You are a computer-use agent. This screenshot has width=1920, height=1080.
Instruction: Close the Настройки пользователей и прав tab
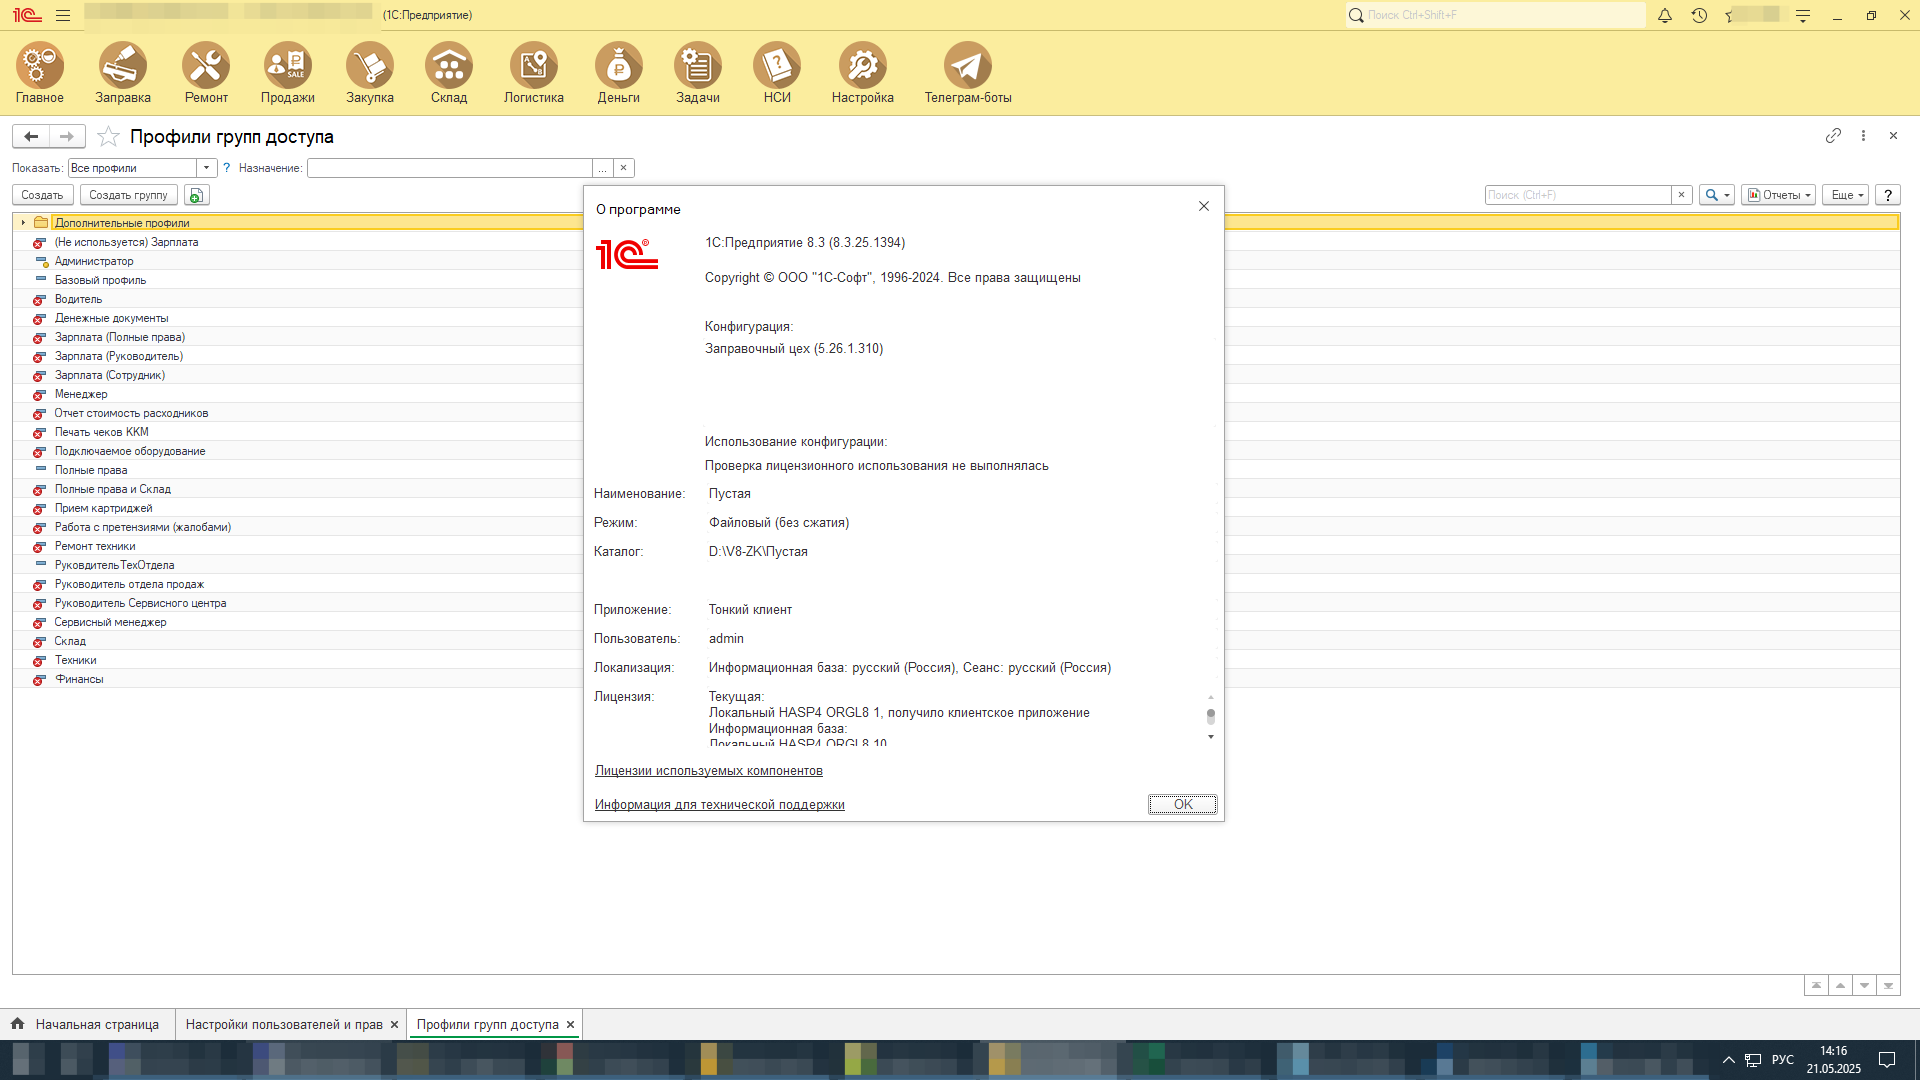click(x=394, y=1025)
